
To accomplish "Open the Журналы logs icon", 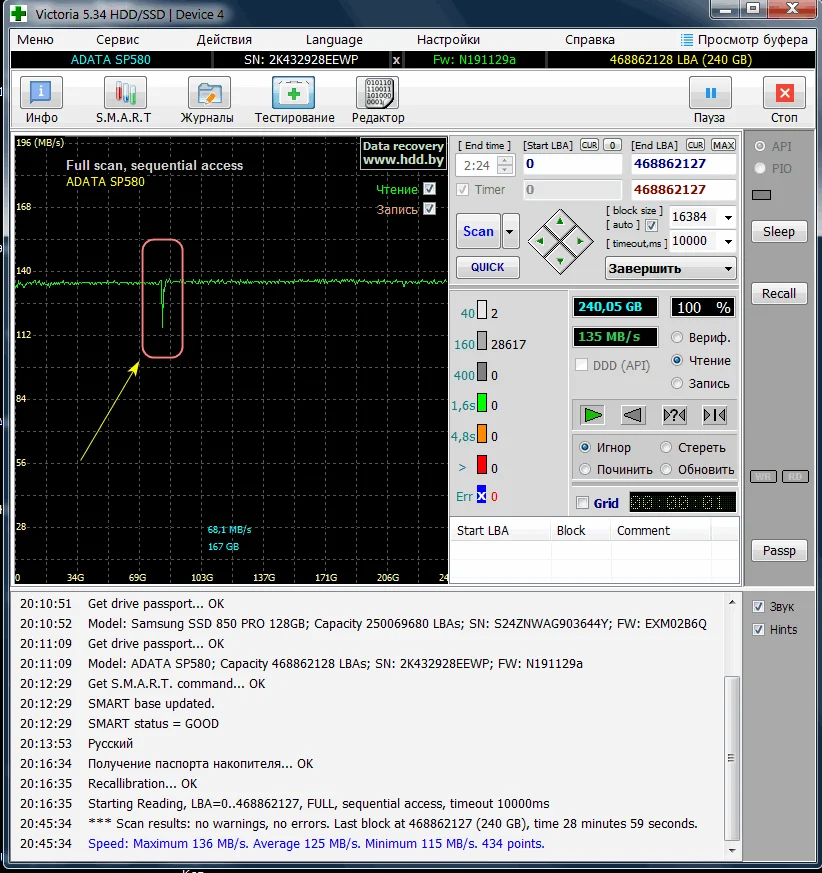I will pos(208,93).
